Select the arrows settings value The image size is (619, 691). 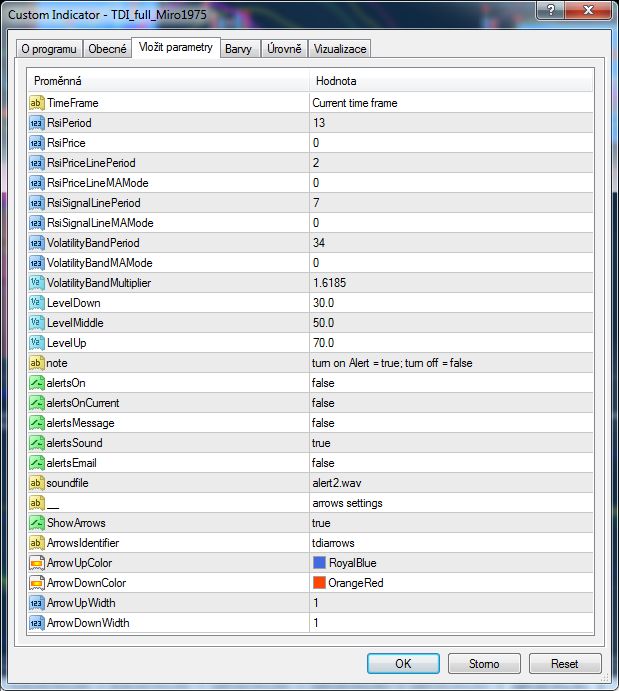348,503
